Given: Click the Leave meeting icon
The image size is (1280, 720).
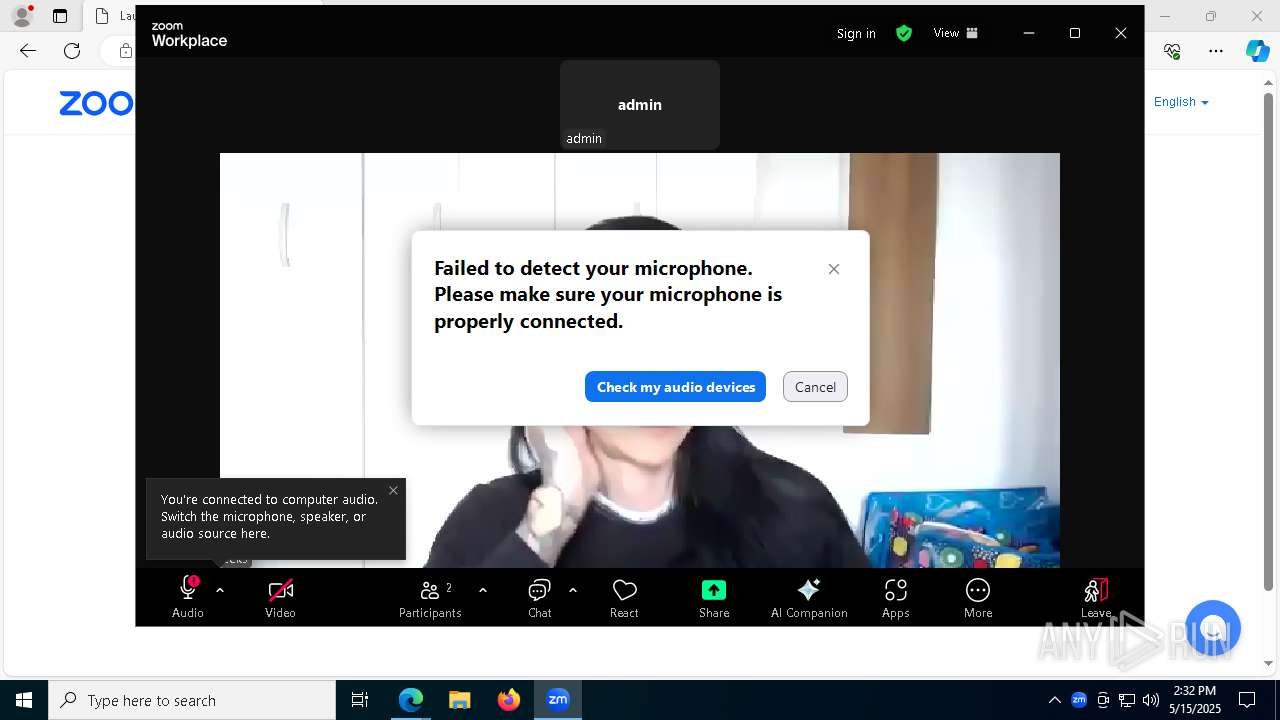Looking at the screenshot, I should [x=1096, y=590].
